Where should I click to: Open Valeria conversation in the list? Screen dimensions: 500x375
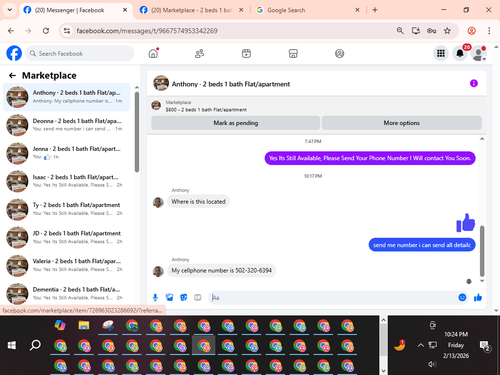pos(67,265)
